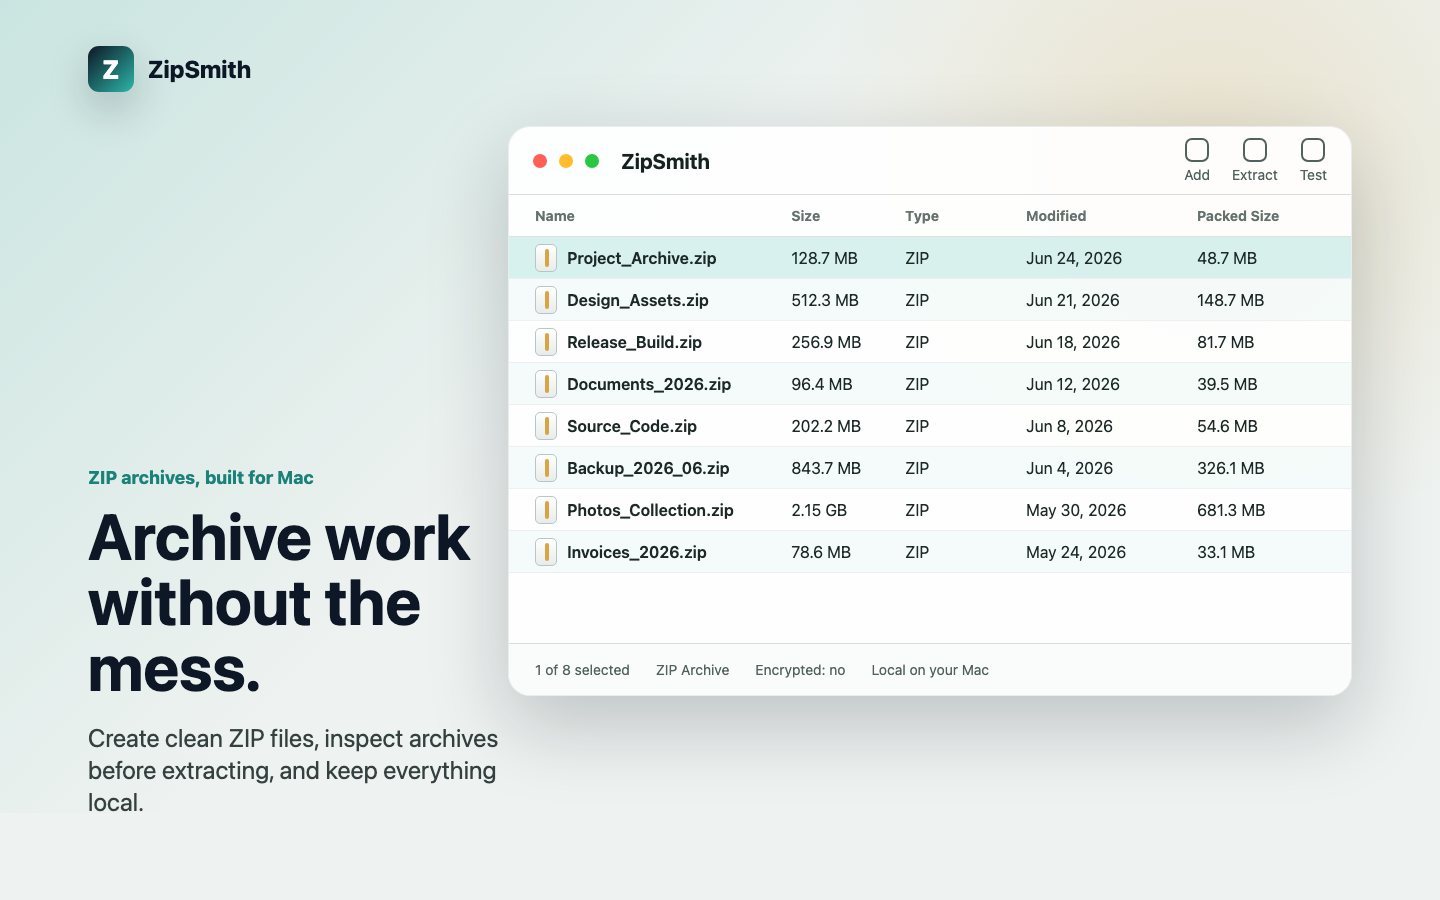Image resolution: width=1440 pixels, height=900 pixels.
Task: Click the Extract toolbar icon
Action: [x=1255, y=150]
